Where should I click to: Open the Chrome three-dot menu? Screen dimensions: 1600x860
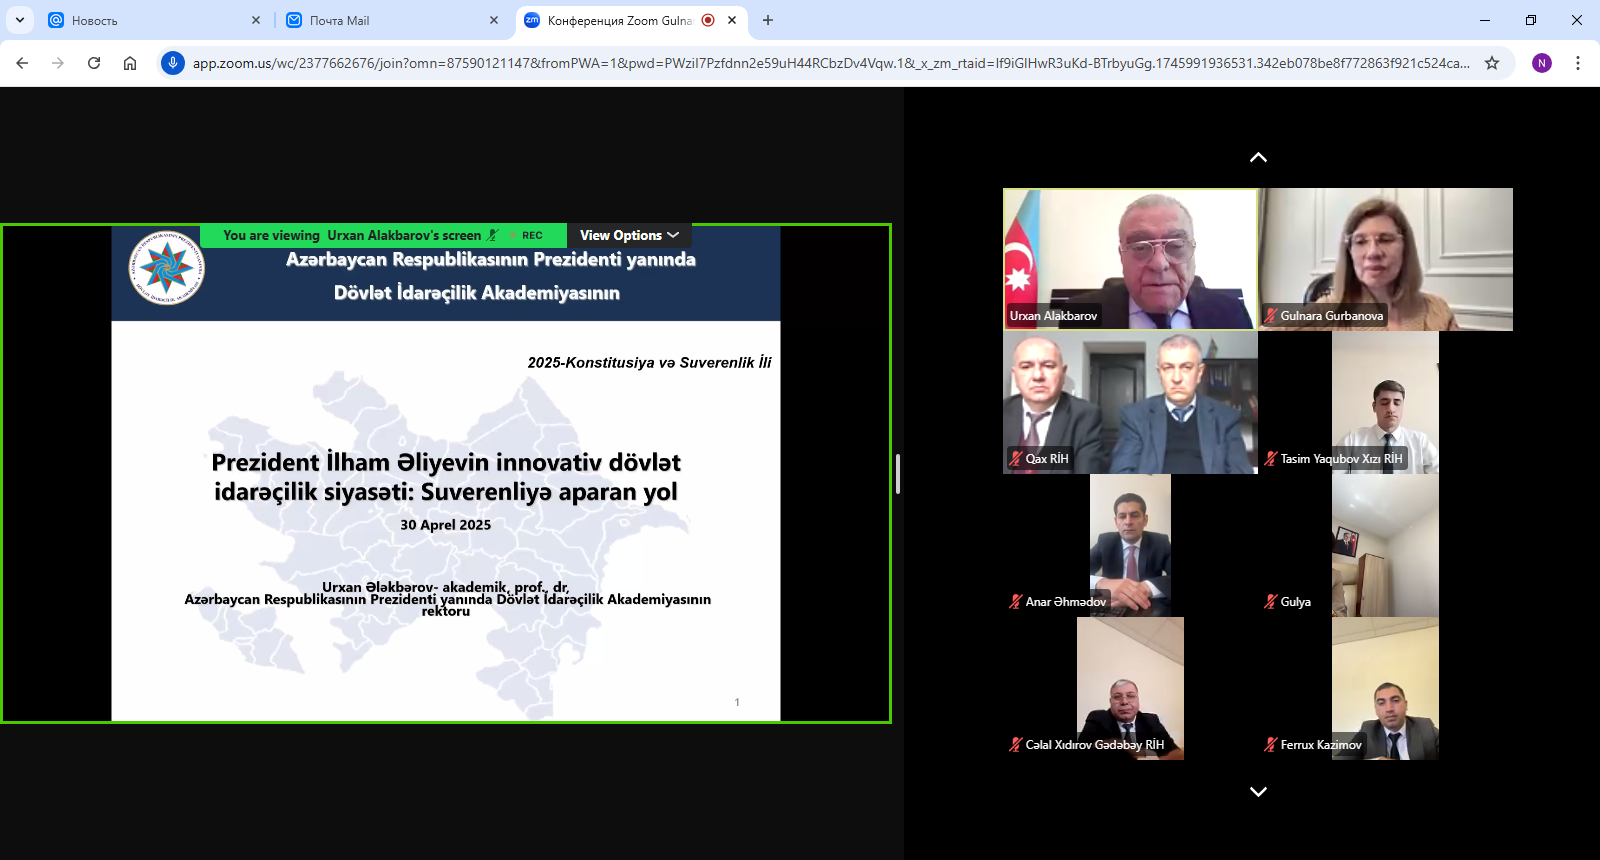click(1578, 63)
